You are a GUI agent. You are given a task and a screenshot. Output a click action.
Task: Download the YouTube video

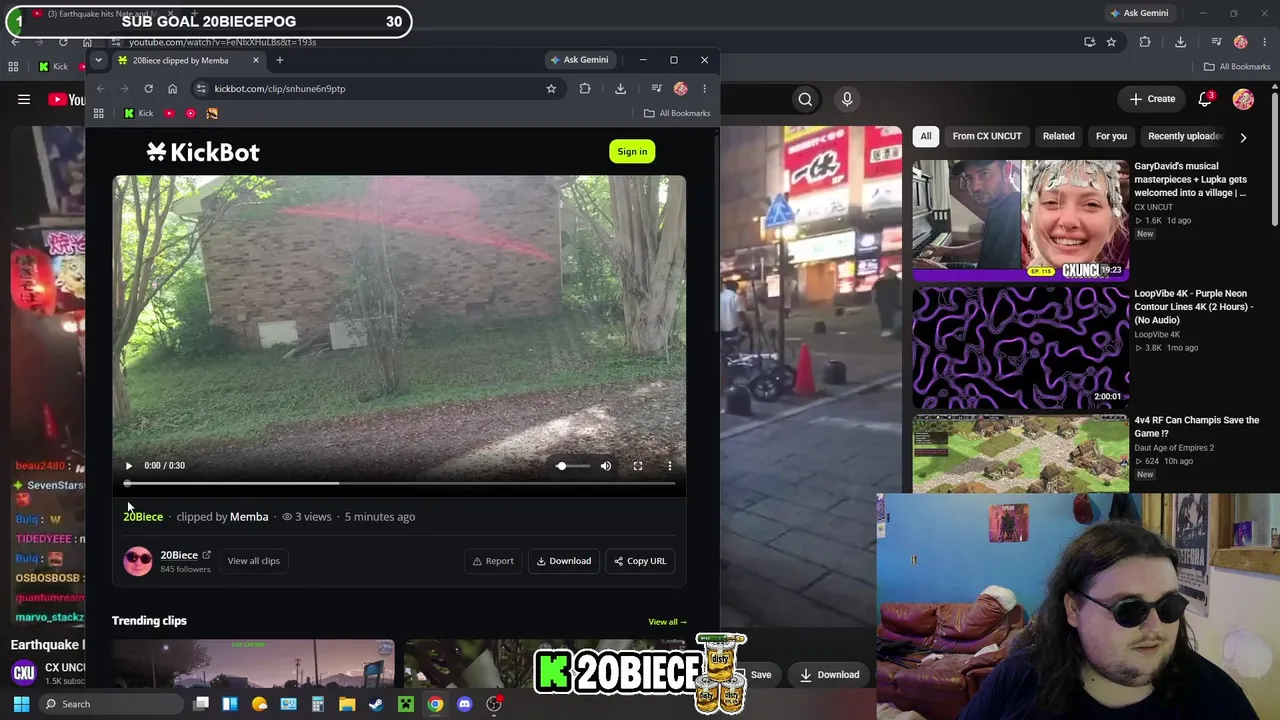(829, 675)
